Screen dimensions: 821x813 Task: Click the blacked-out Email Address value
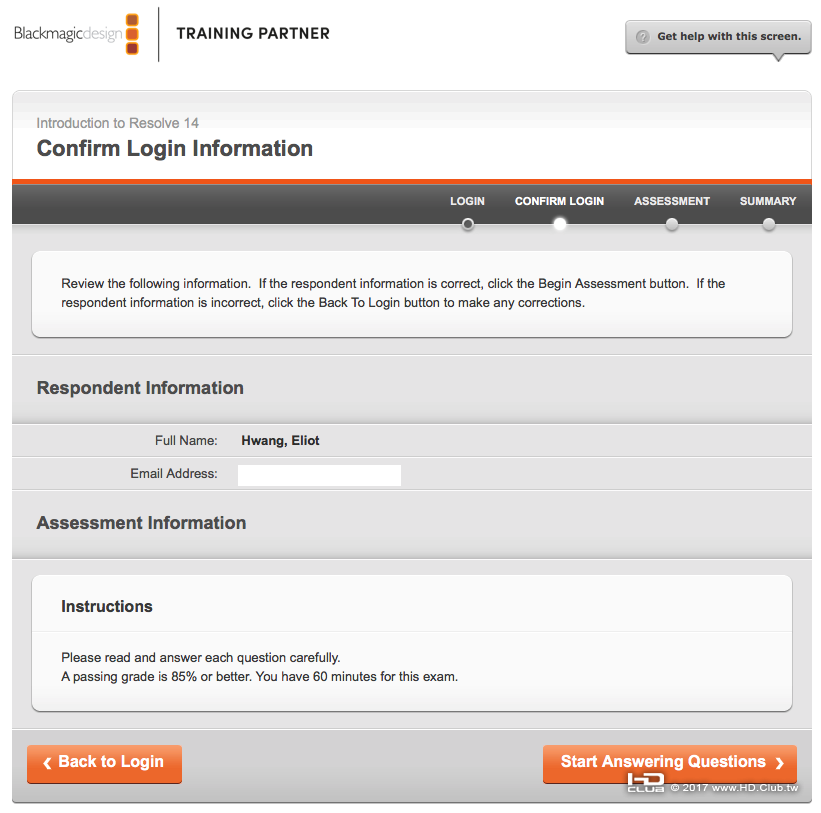click(319, 475)
